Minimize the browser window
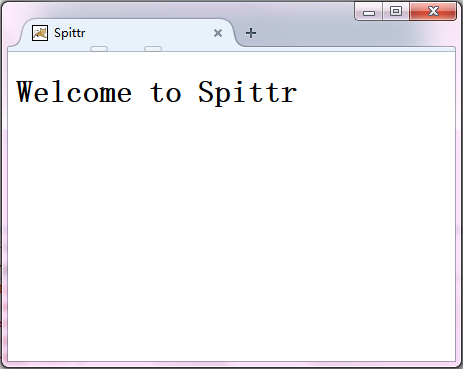Screen dimensions: 463x369 (369, 12)
